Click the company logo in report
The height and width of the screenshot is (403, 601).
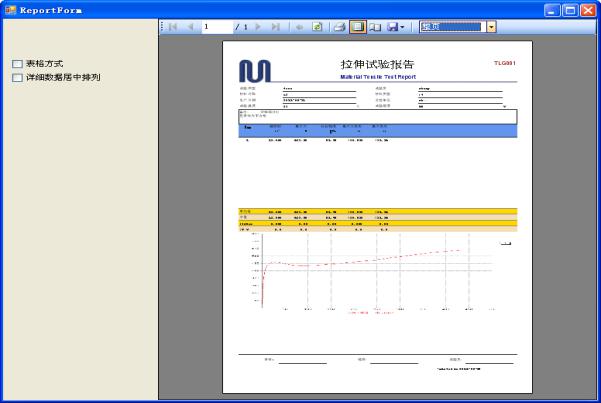[255, 69]
